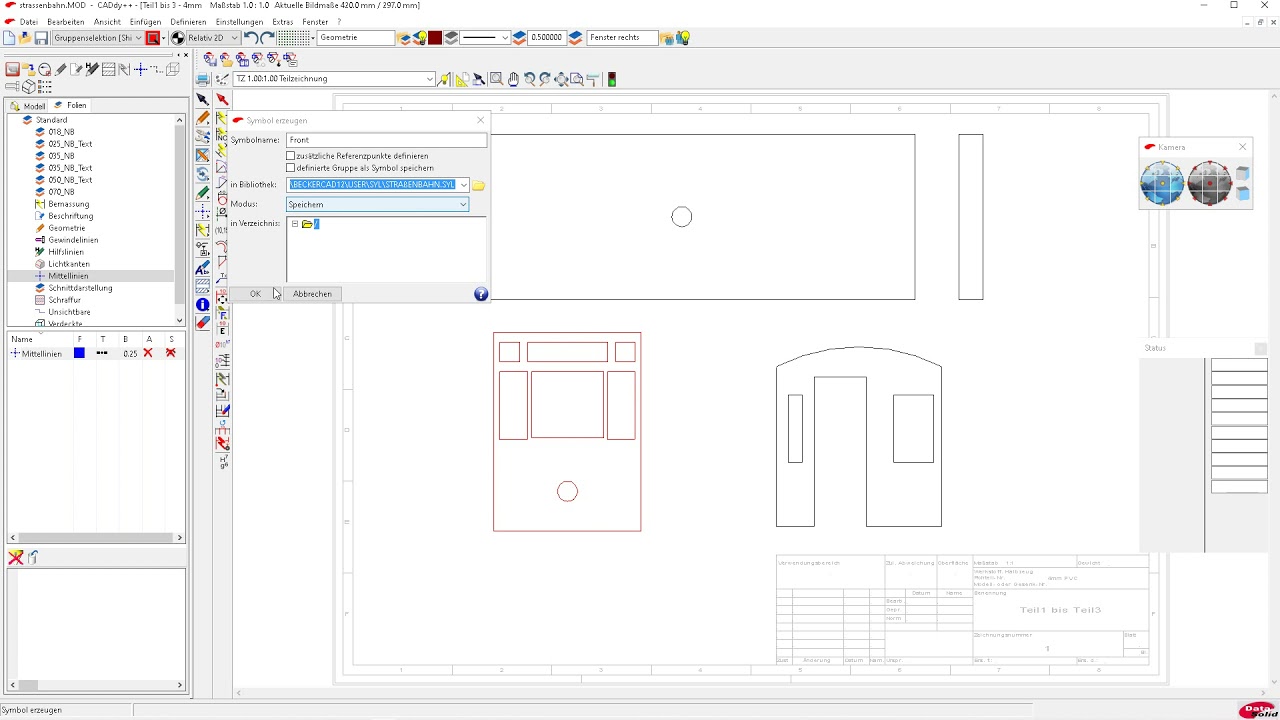Open the Modus Speichern dropdown
Viewport: 1280px width, 720px height.
463,204
